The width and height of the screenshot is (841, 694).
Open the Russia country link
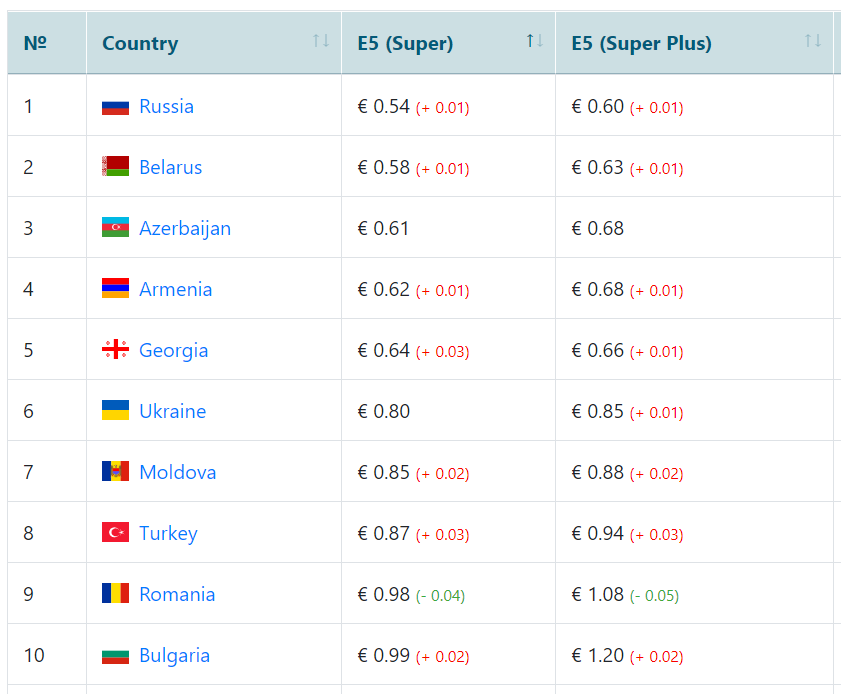(x=166, y=106)
